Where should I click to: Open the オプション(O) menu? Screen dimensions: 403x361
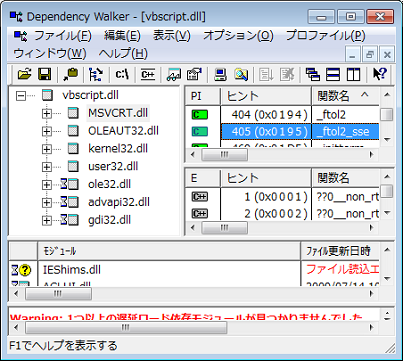click(x=238, y=35)
